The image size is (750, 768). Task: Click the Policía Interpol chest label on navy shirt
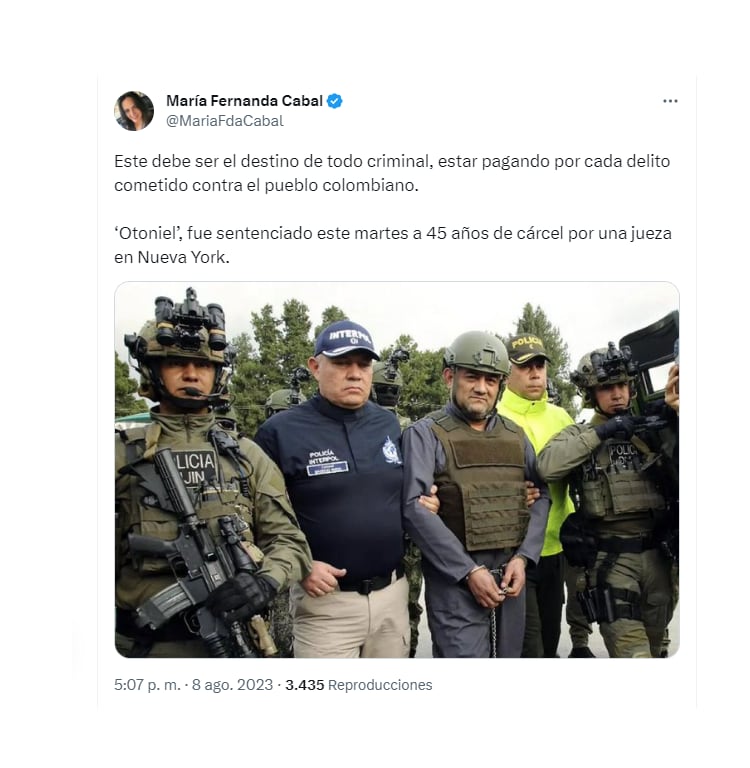pyautogui.click(x=327, y=462)
